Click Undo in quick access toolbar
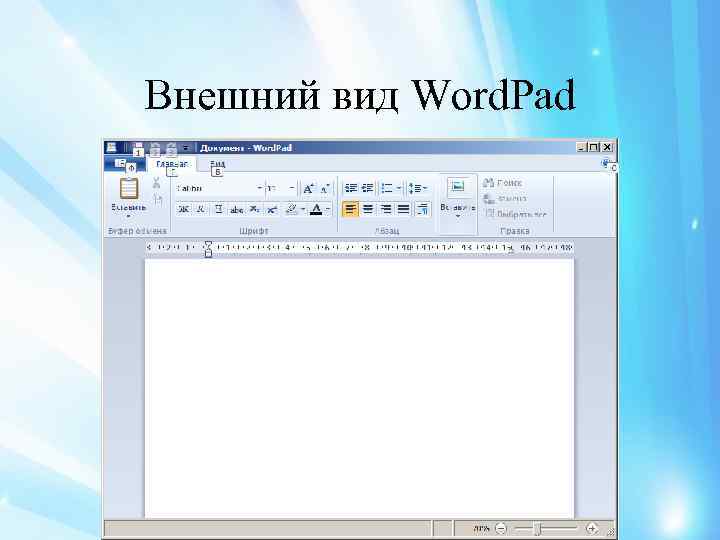This screenshot has width=720, height=540. tap(155, 148)
